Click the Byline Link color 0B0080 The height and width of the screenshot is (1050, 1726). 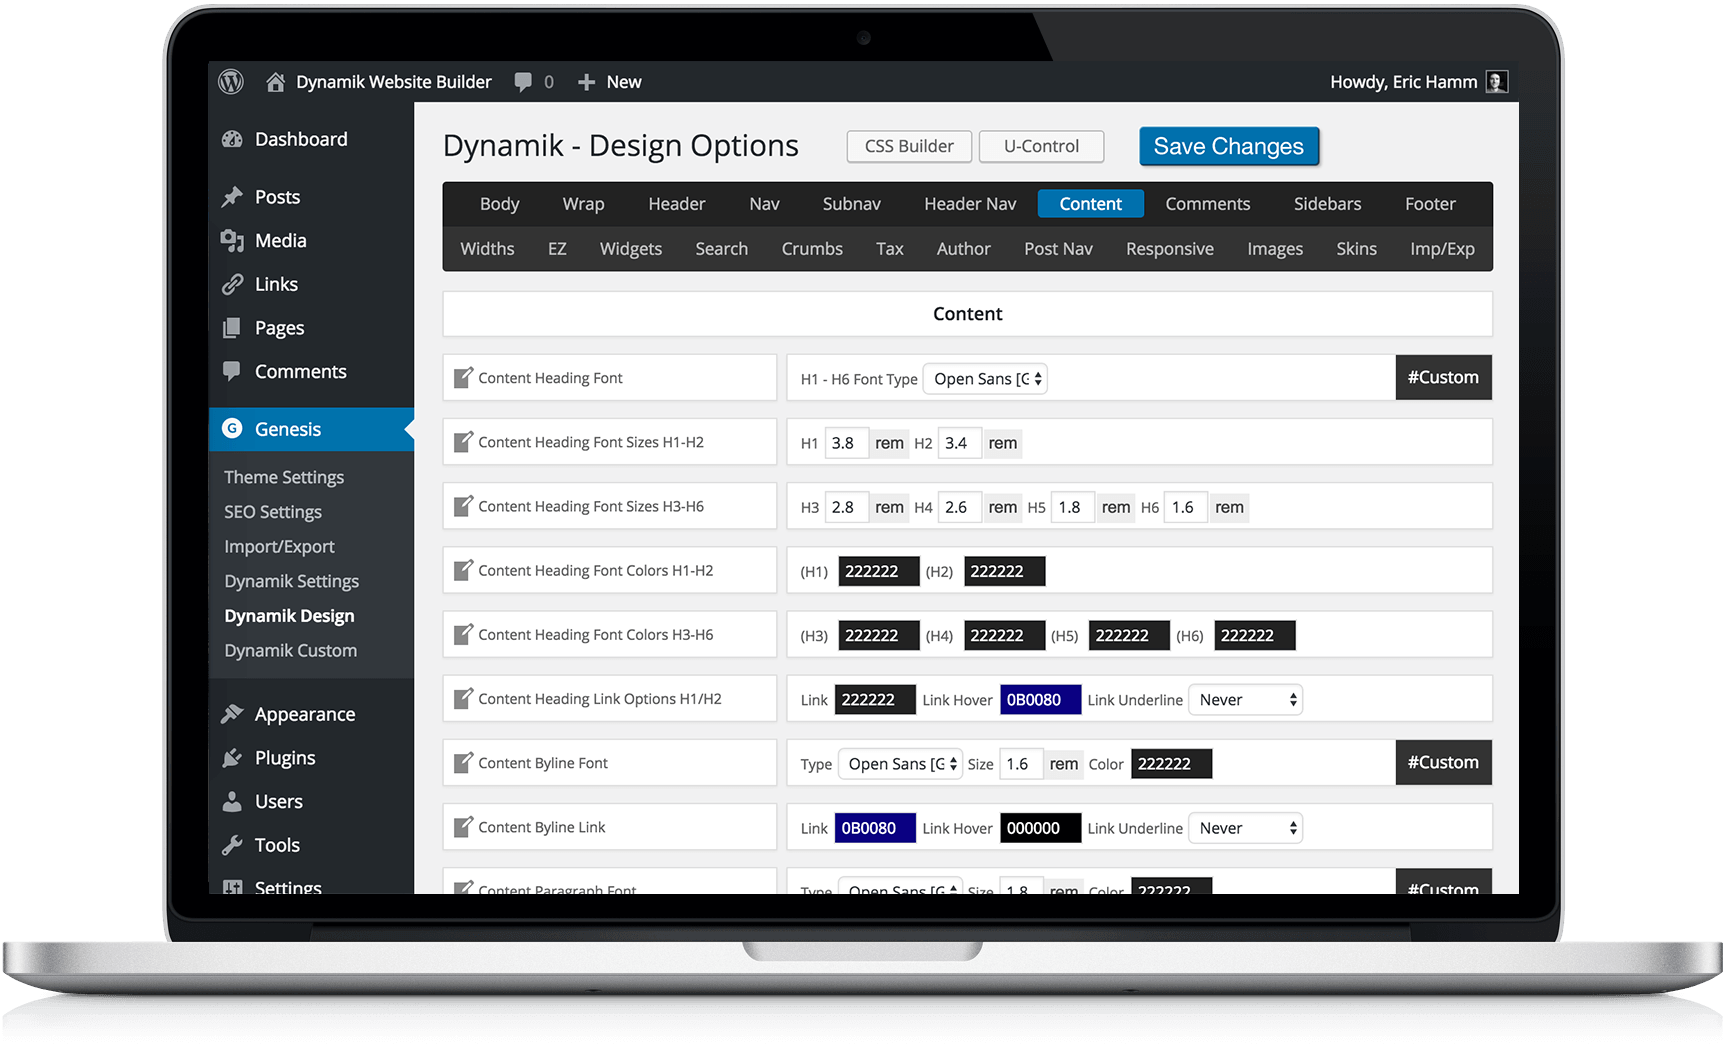[x=875, y=828]
